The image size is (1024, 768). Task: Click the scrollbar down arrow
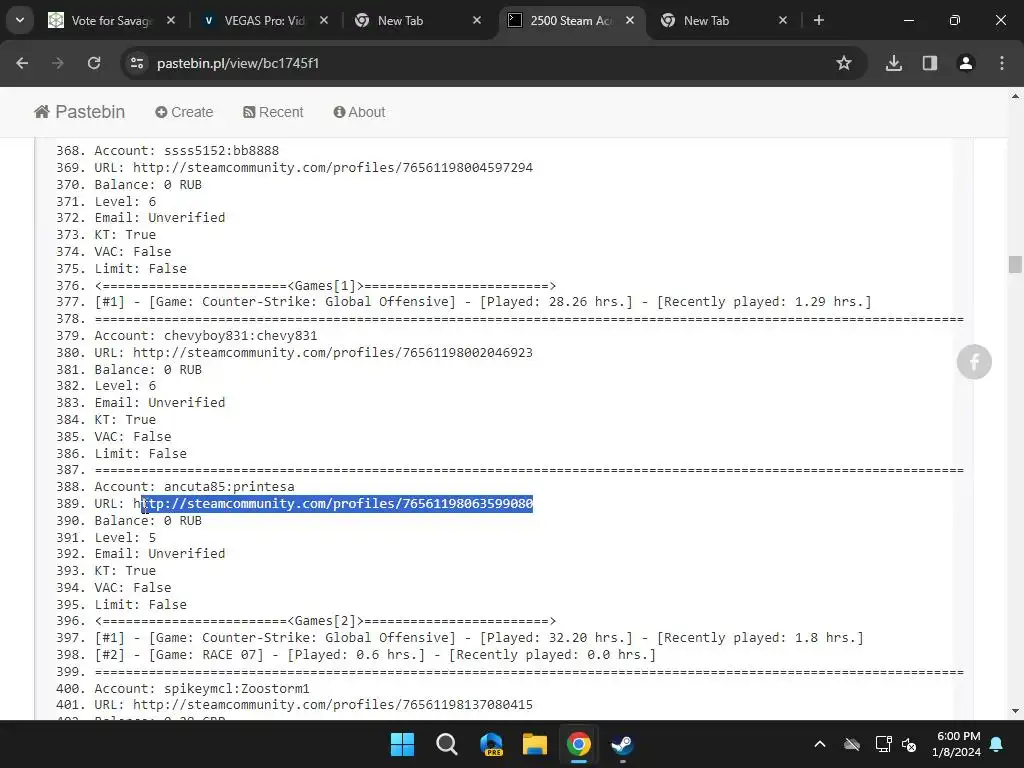1015,711
